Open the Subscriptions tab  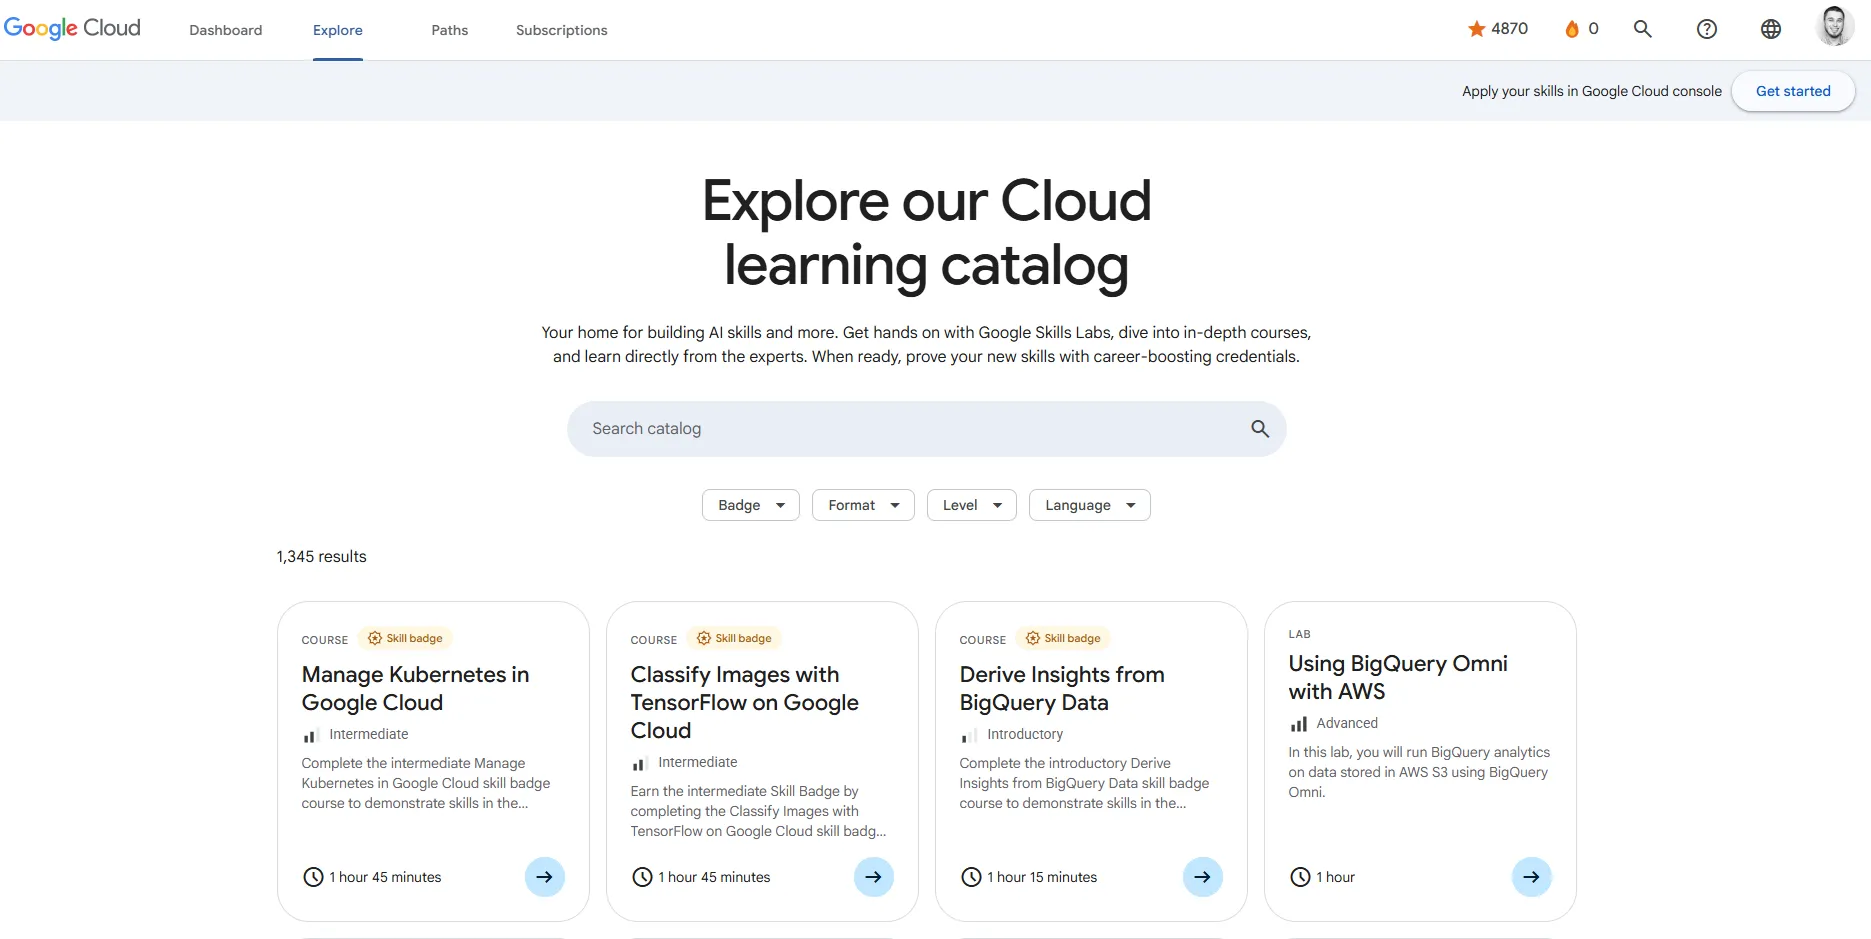point(562,30)
